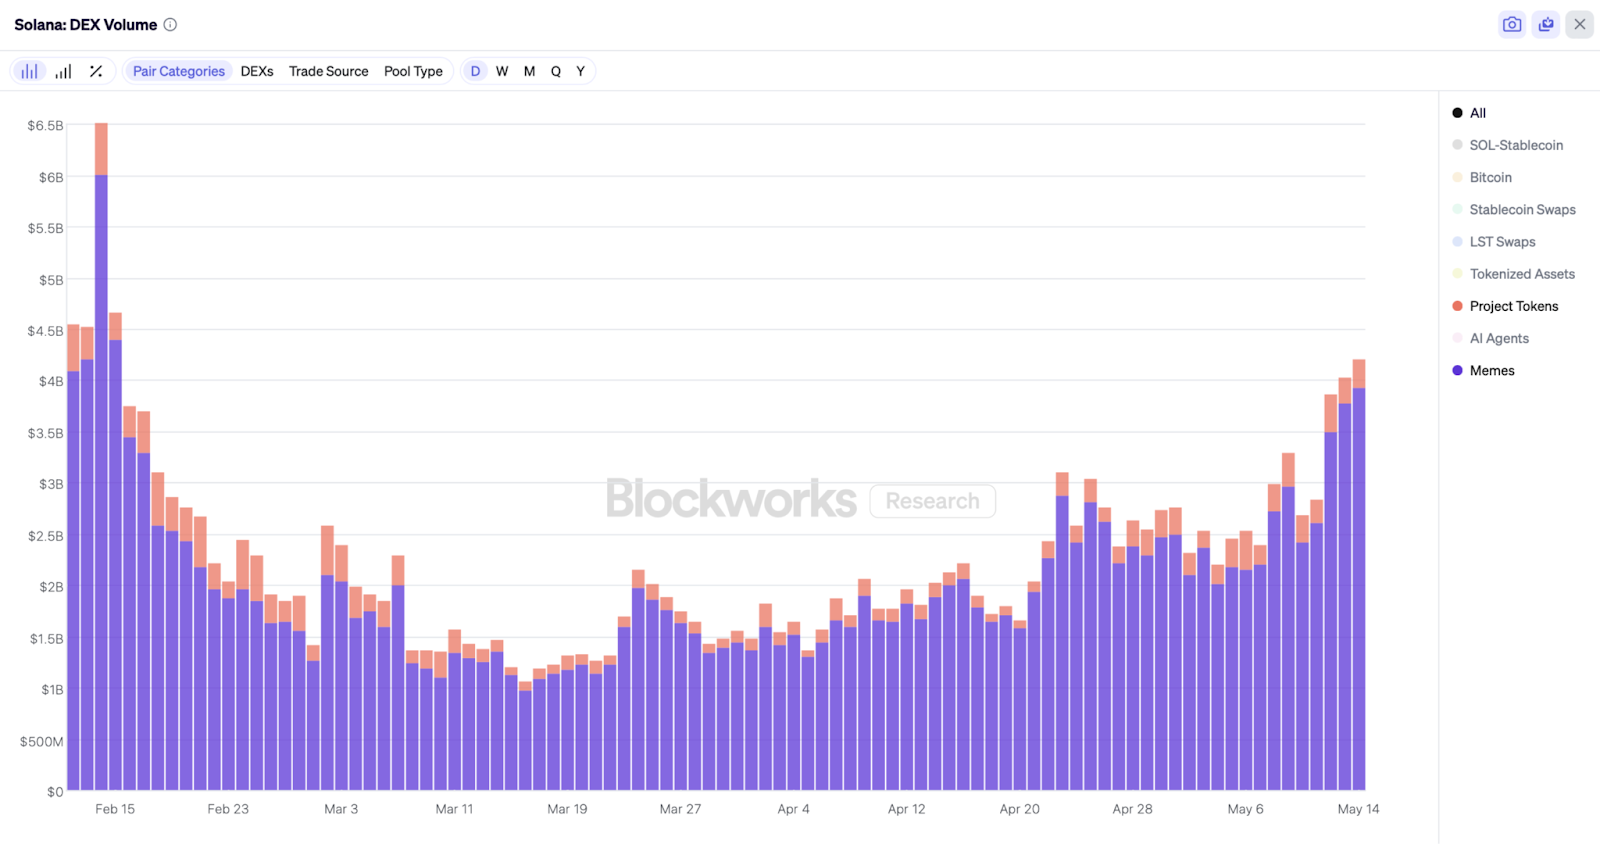Click the last bar near May 14
The width and height of the screenshot is (1600, 844).
coord(1359,575)
